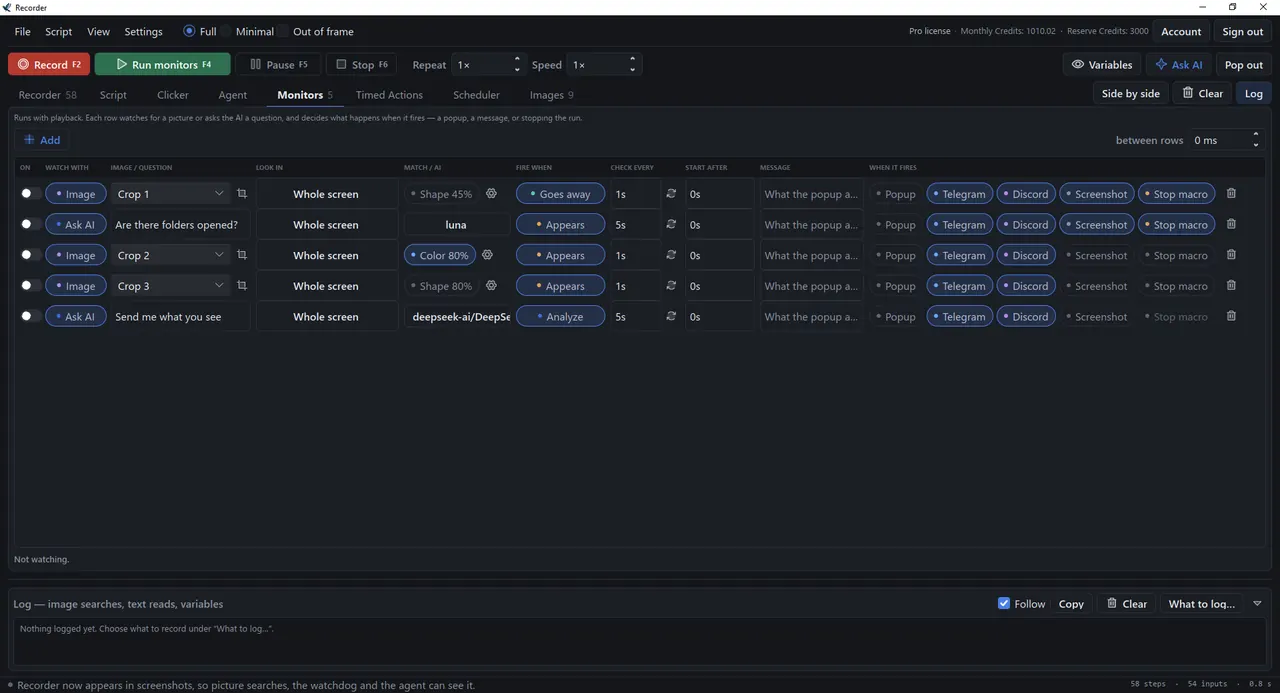Screen dimensions: 1280x693
Task: Add a new monitor row
Action: point(42,140)
